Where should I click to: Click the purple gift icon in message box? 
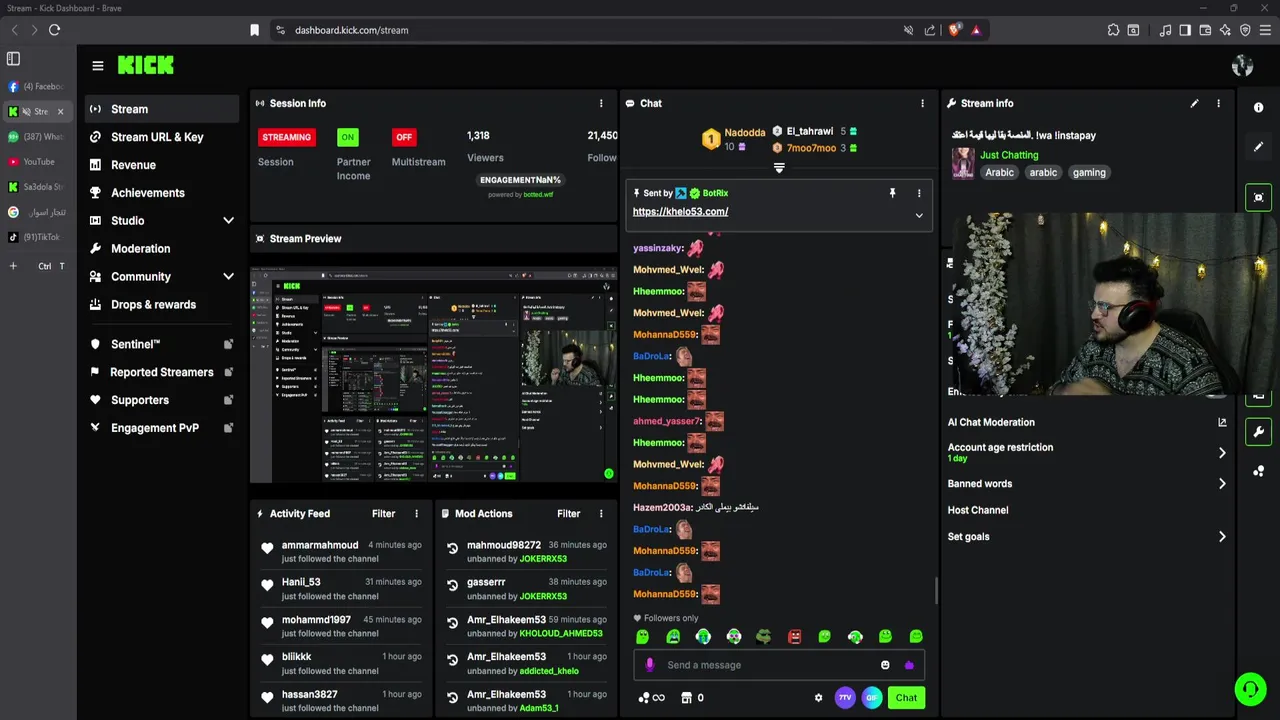tap(909, 665)
